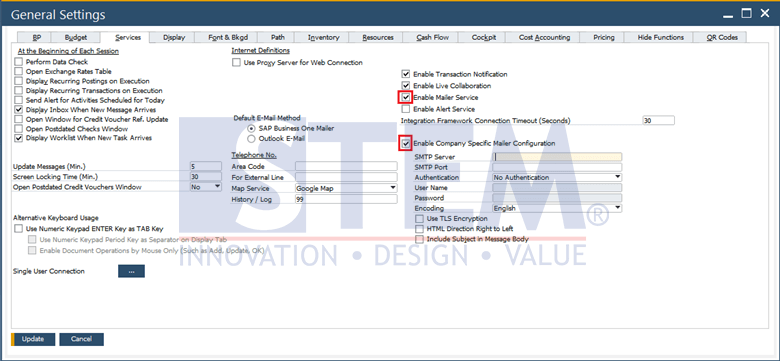Go to the Font & Bkgd tab

(x=228, y=37)
